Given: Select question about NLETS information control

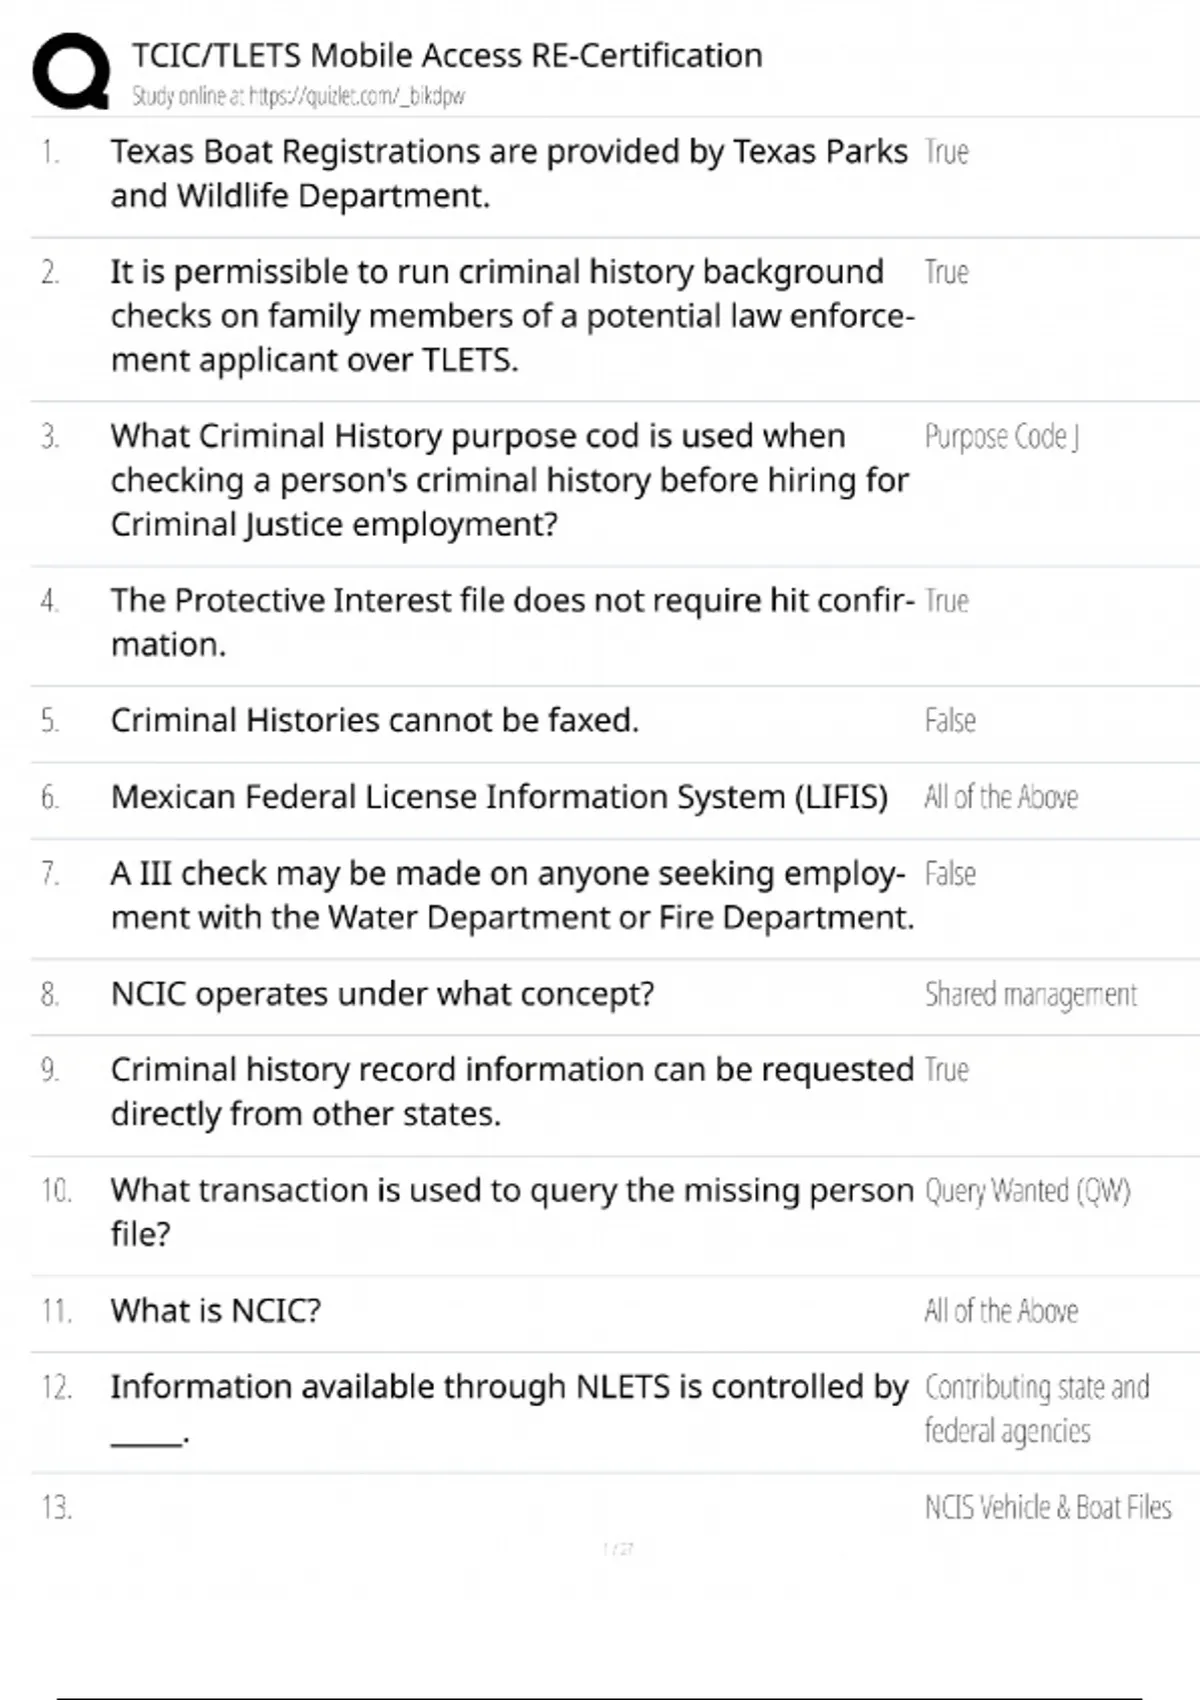Looking at the screenshot, I should coord(508,1408).
